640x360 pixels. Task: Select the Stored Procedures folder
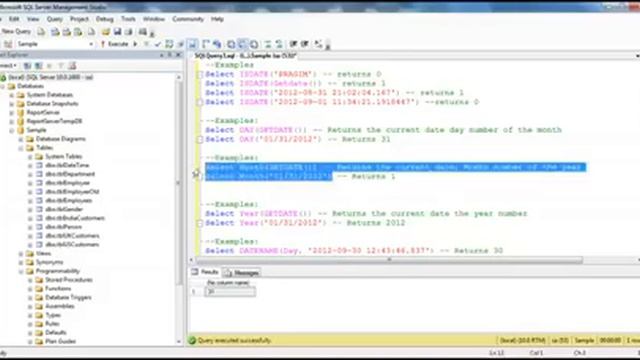69,280
